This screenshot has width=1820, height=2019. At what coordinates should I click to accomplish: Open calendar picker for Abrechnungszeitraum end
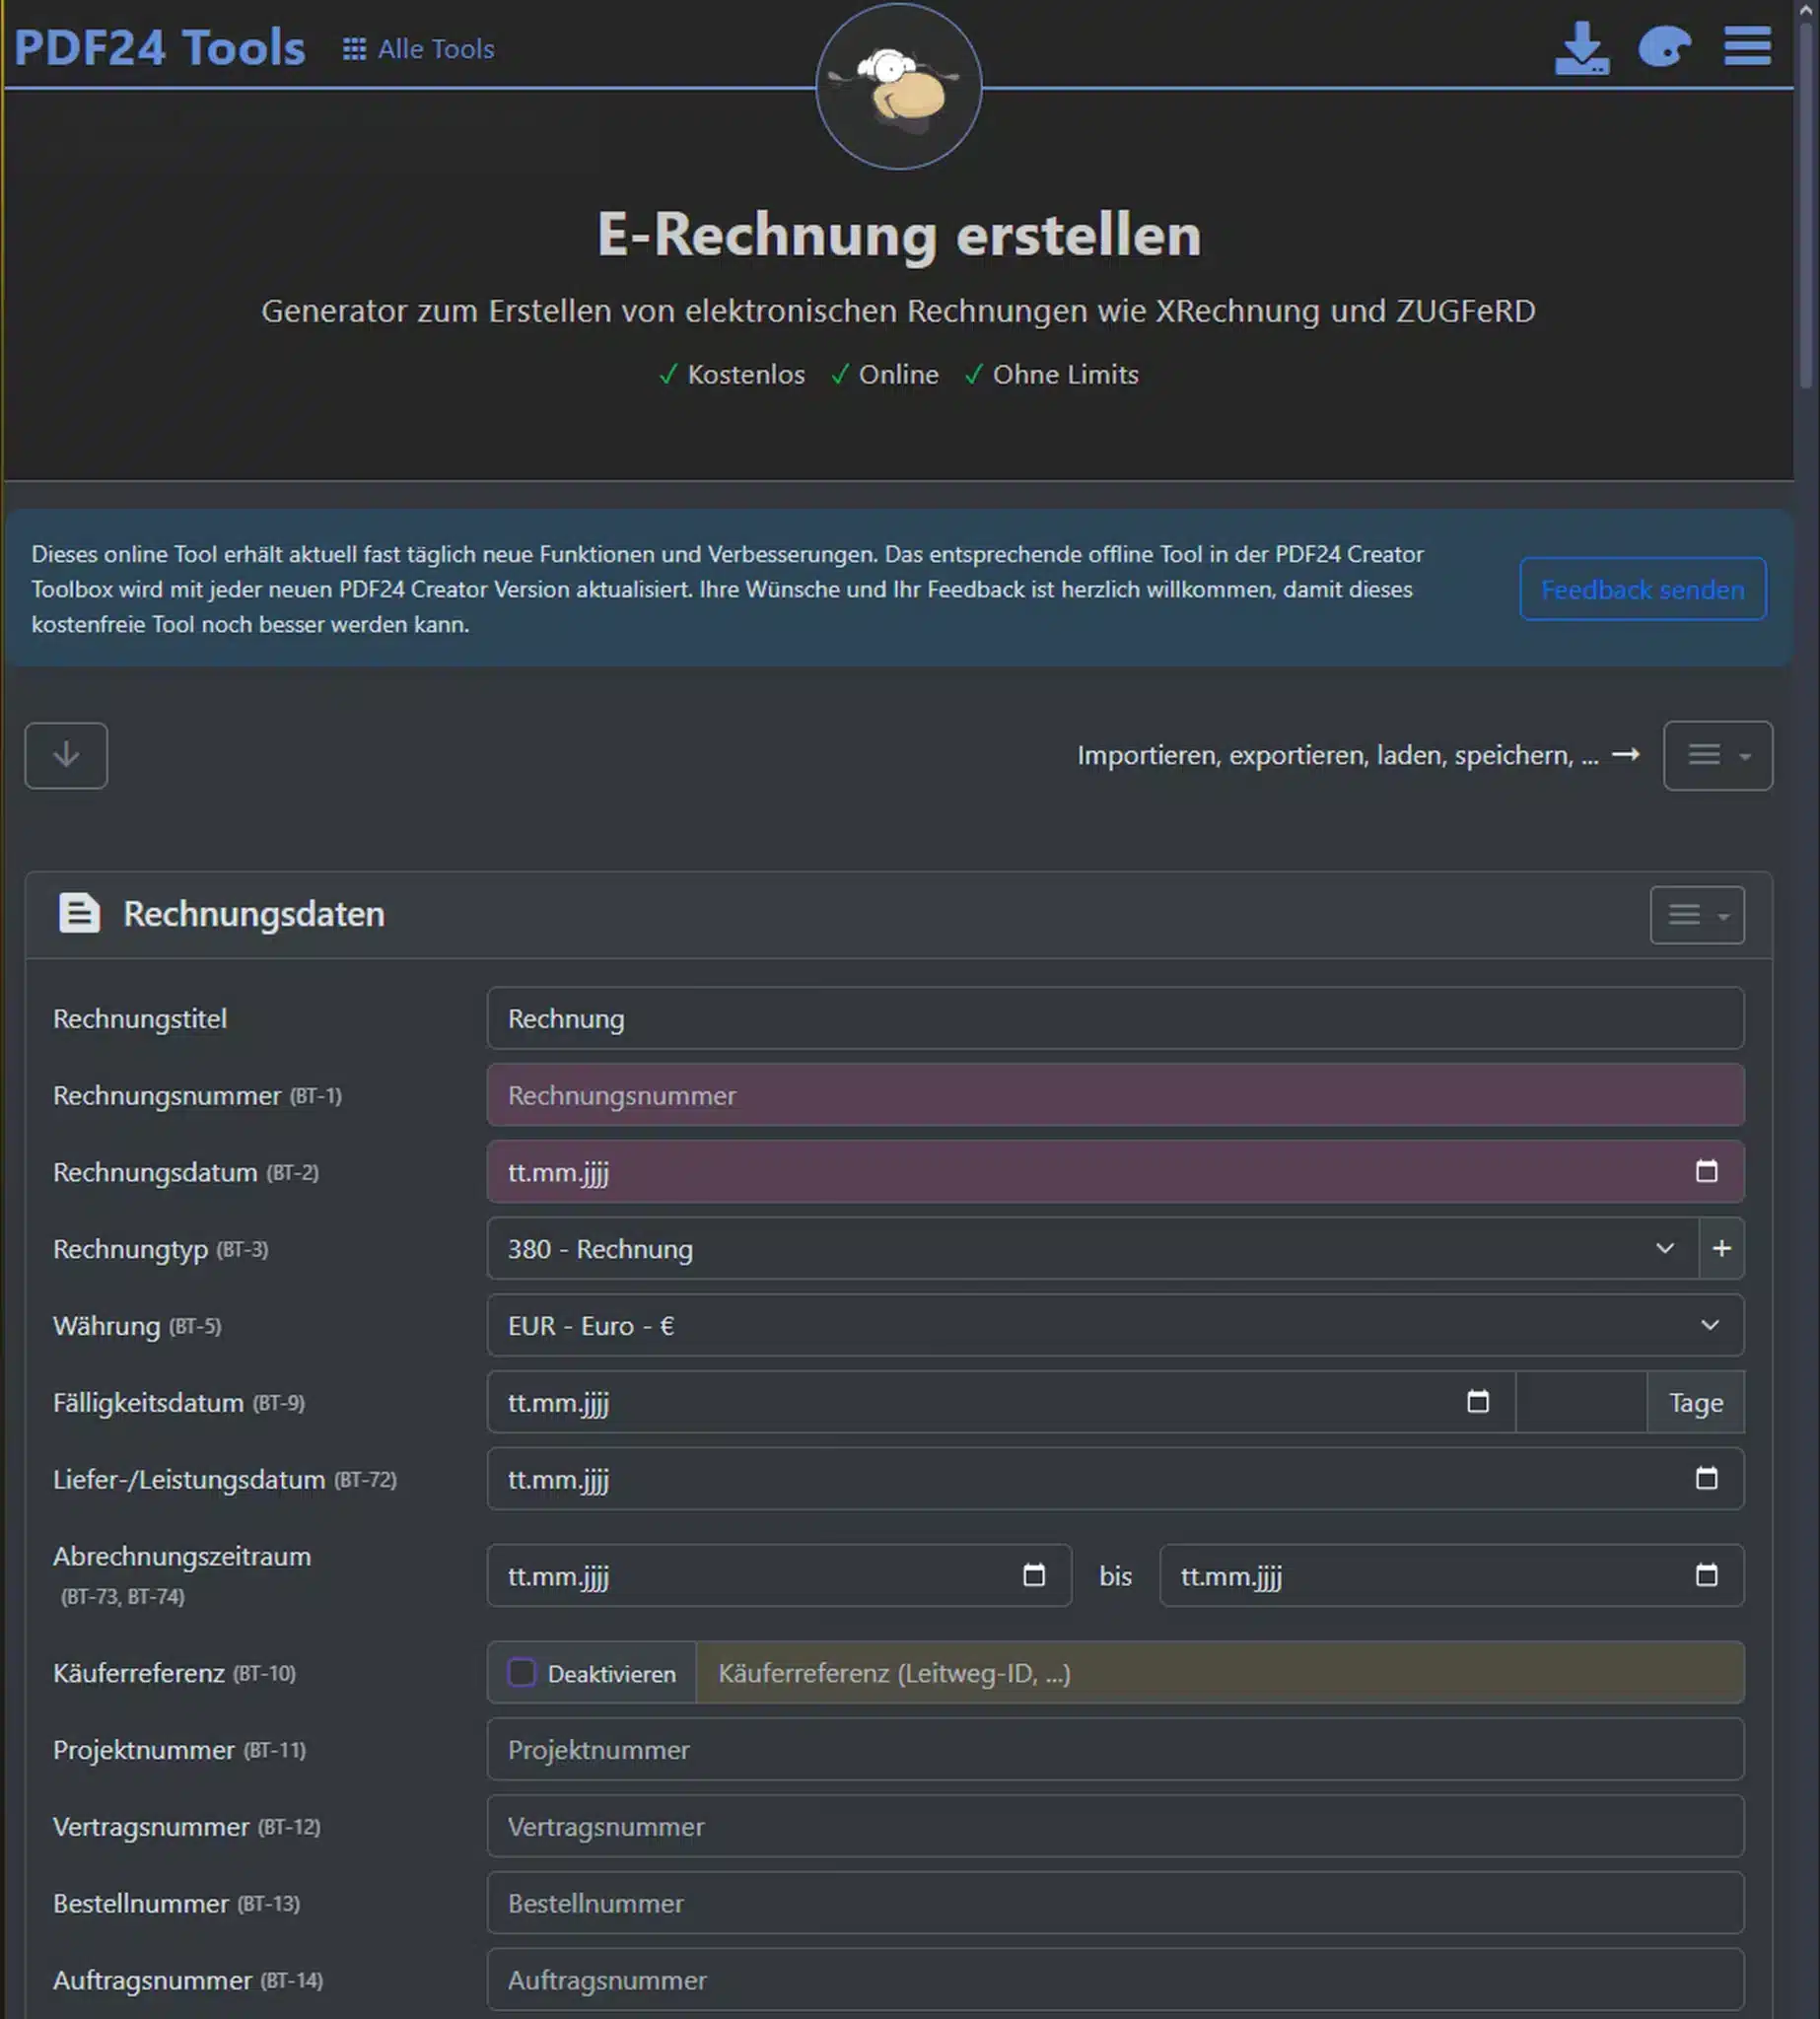[1706, 1575]
